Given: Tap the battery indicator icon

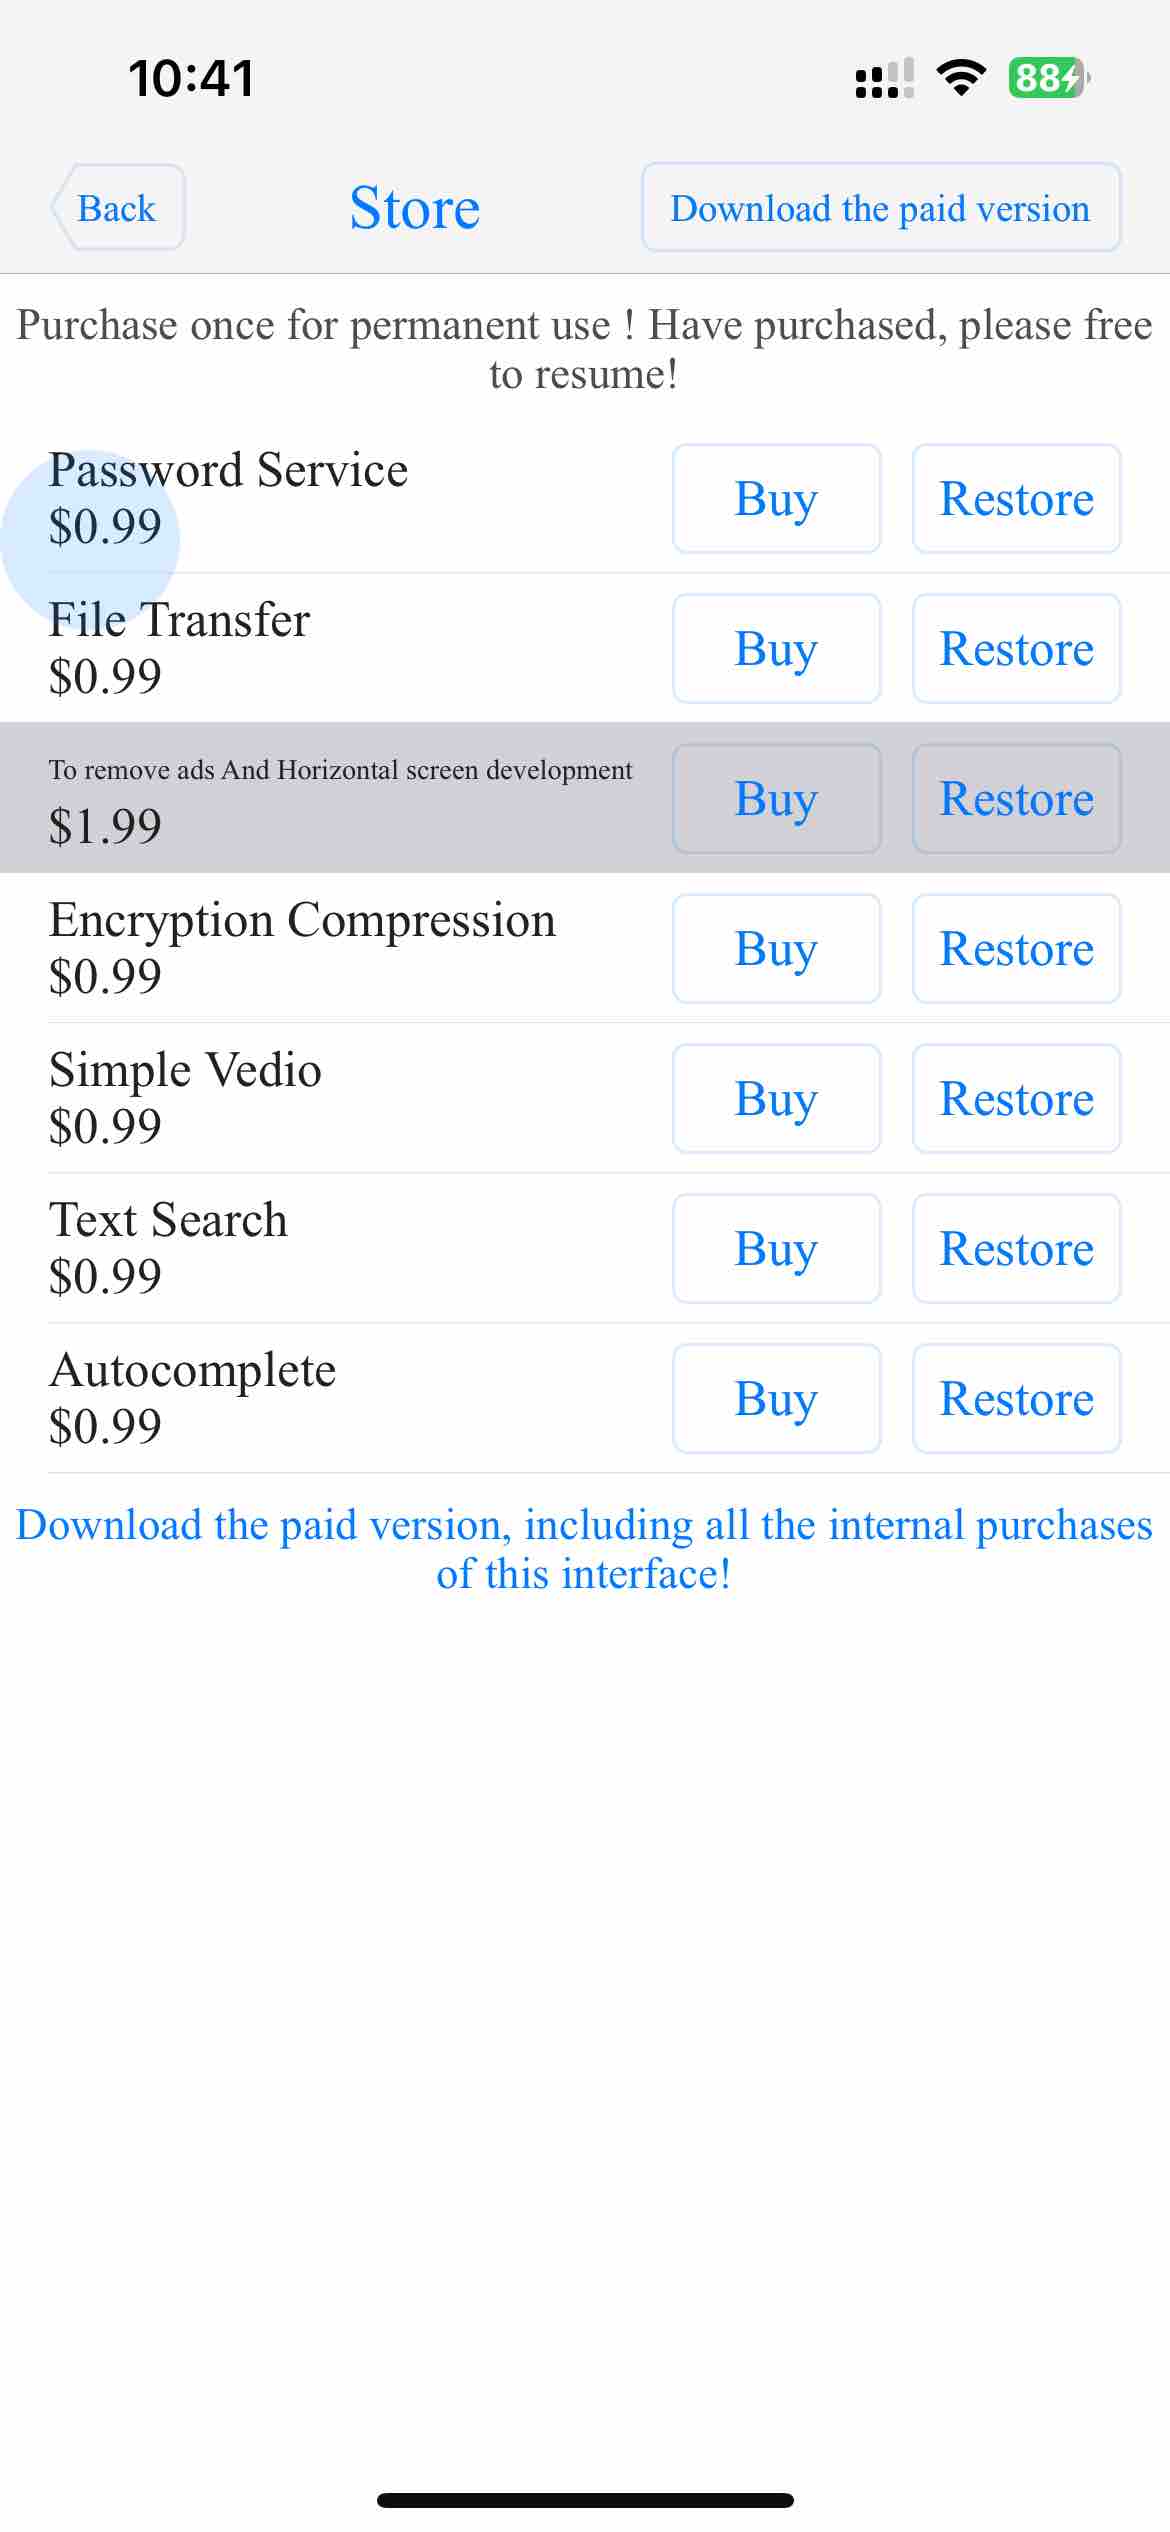Looking at the screenshot, I should pyautogui.click(x=1049, y=78).
